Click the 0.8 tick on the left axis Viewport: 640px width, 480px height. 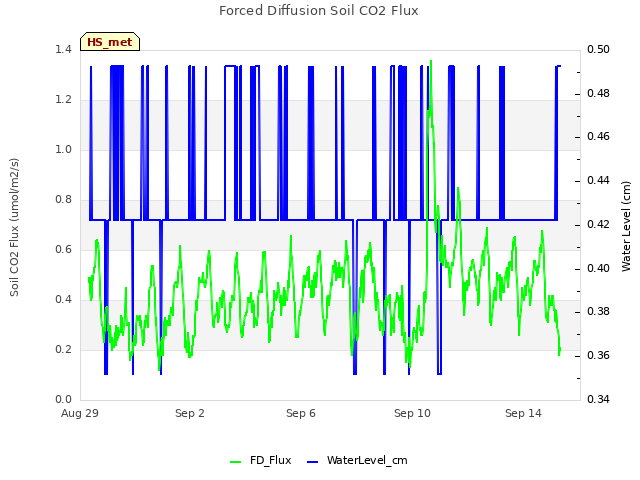63,200
